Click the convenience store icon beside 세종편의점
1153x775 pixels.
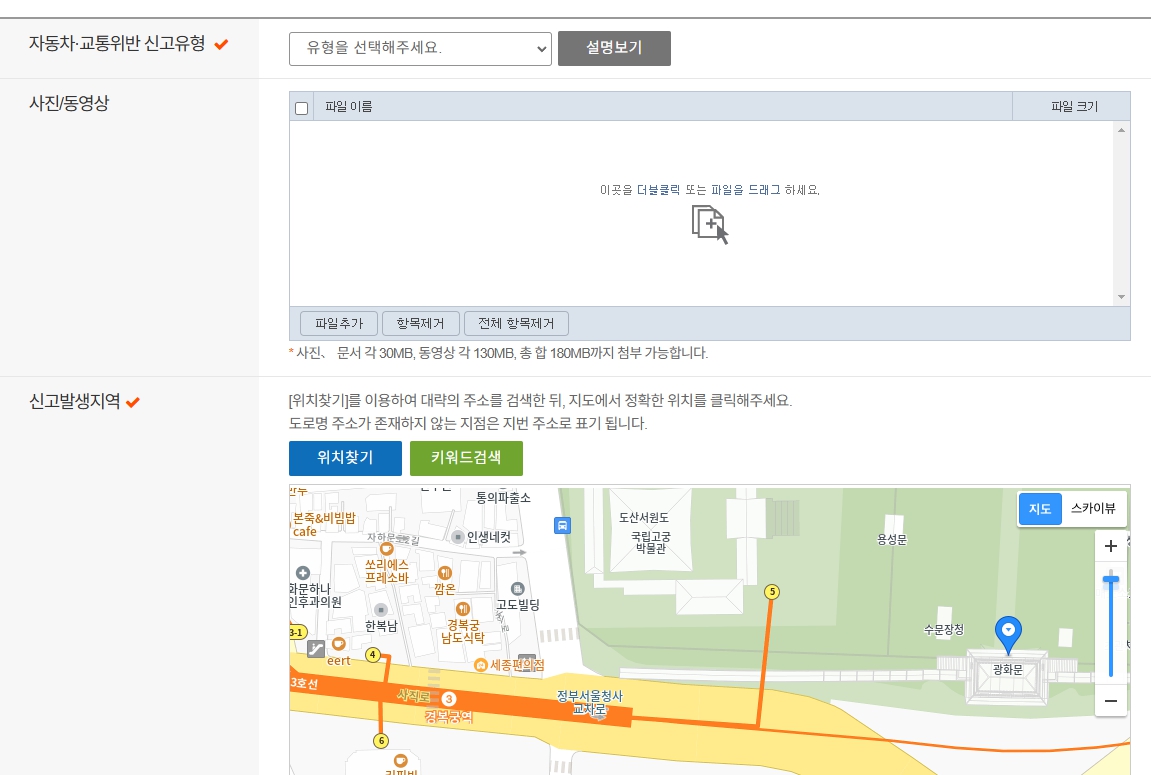[x=480, y=665]
